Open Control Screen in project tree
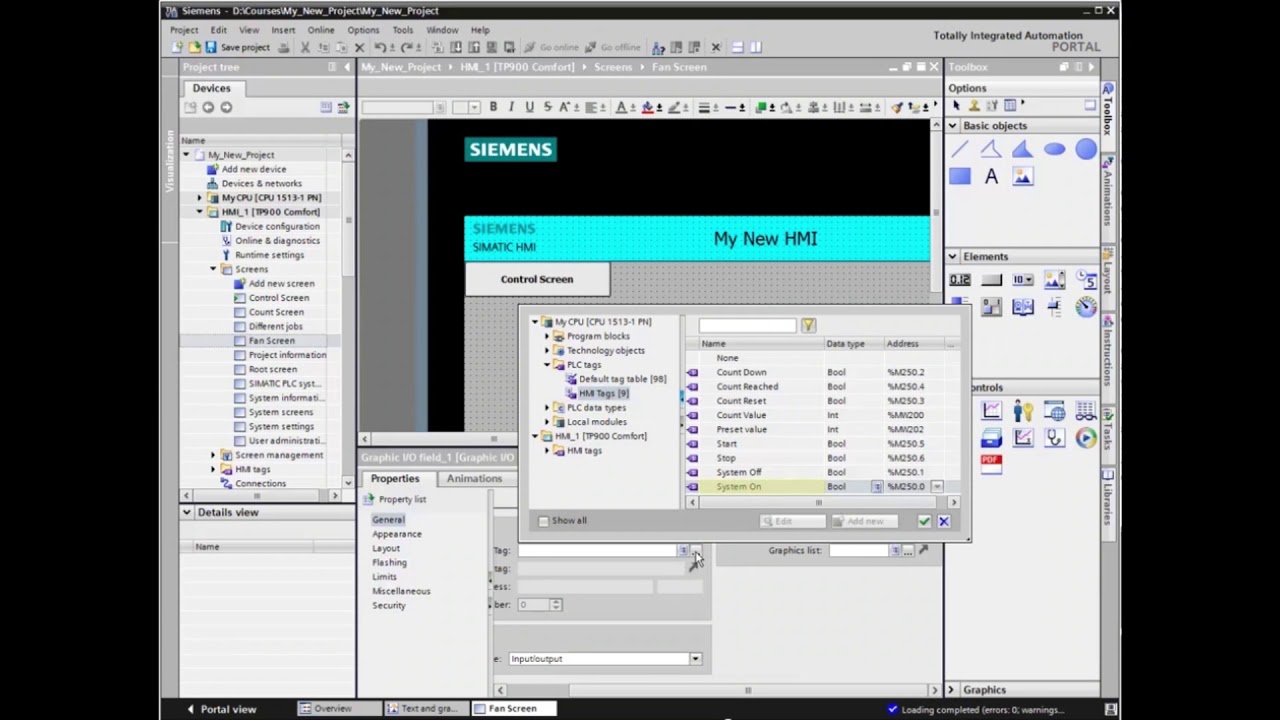The image size is (1280, 720). (x=279, y=298)
